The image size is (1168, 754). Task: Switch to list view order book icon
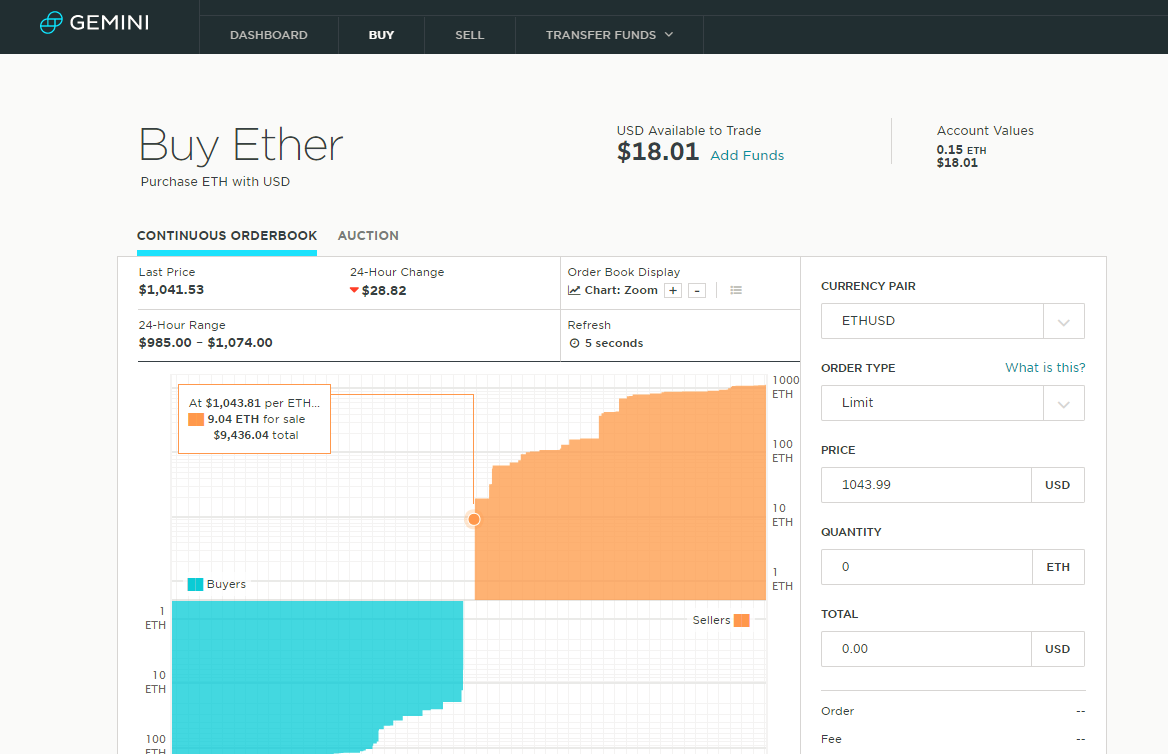pos(736,291)
